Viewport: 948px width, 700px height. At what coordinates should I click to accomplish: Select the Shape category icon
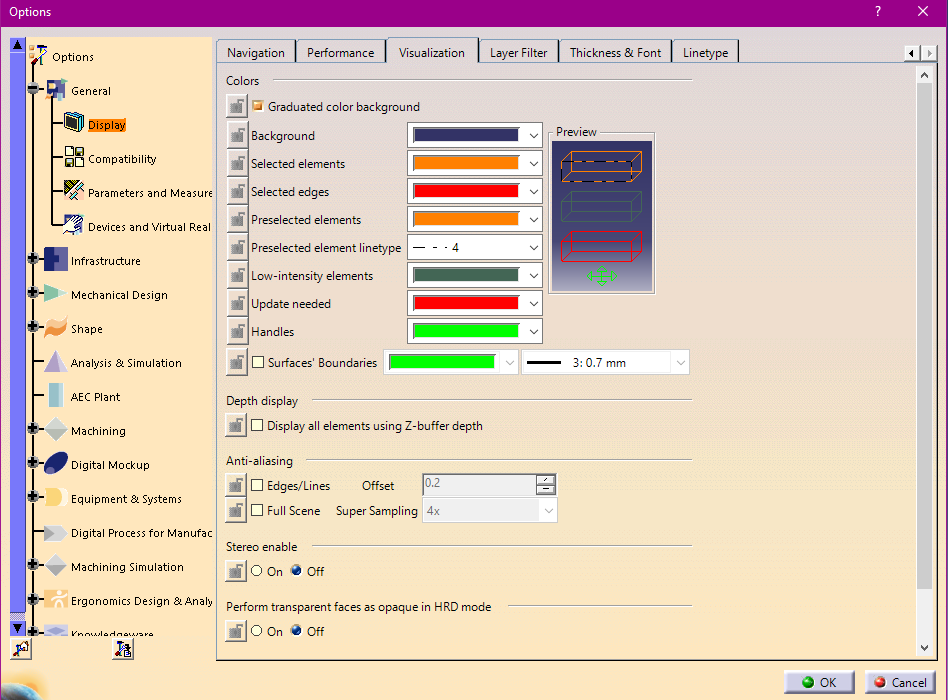coord(56,327)
